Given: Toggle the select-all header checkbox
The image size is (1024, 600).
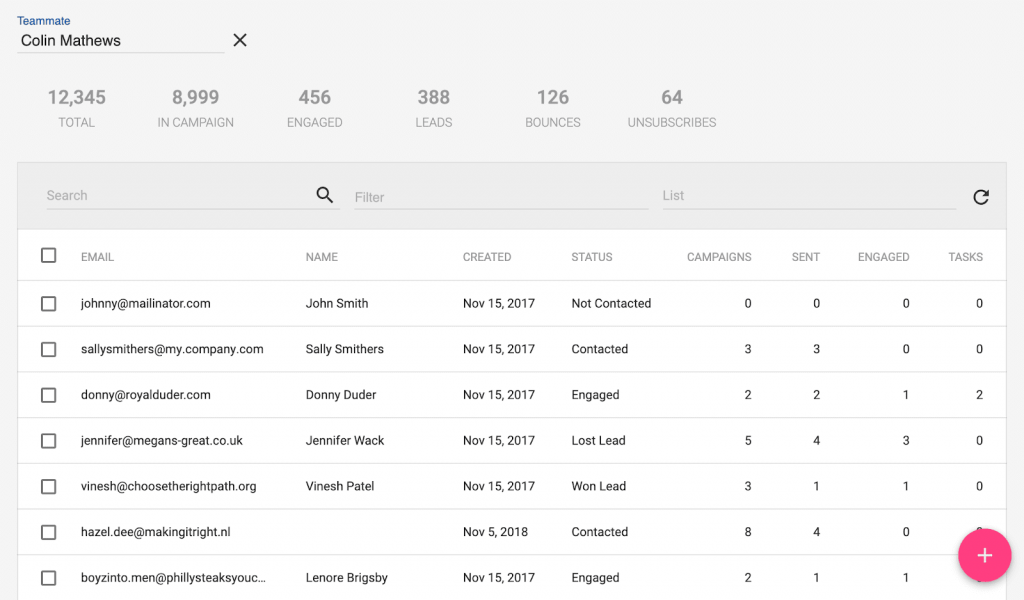Looking at the screenshot, I should [48, 255].
